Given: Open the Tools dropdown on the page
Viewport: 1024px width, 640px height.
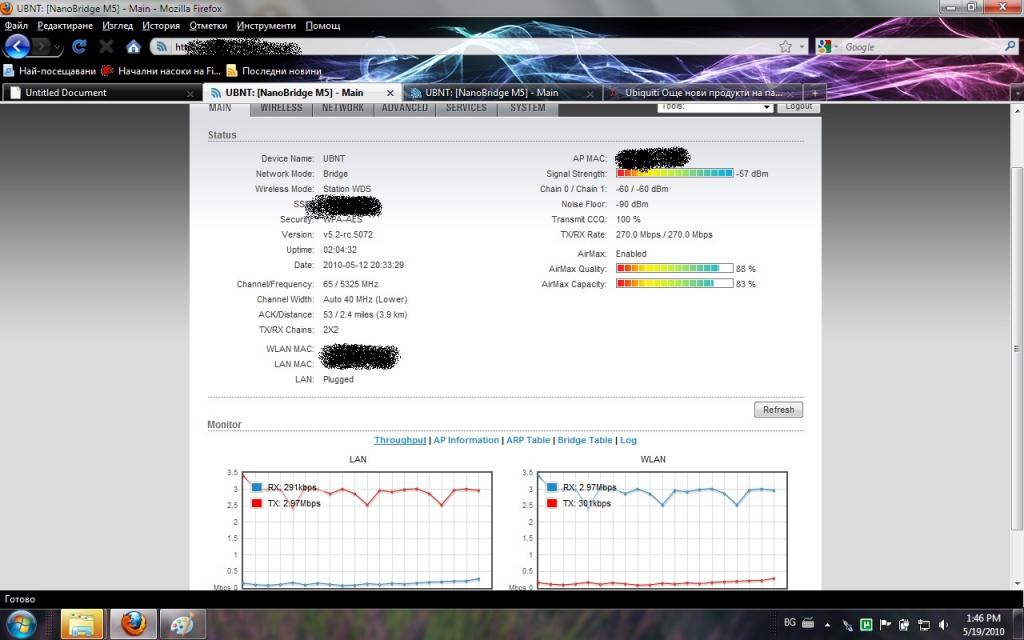Looking at the screenshot, I should (715, 107).
